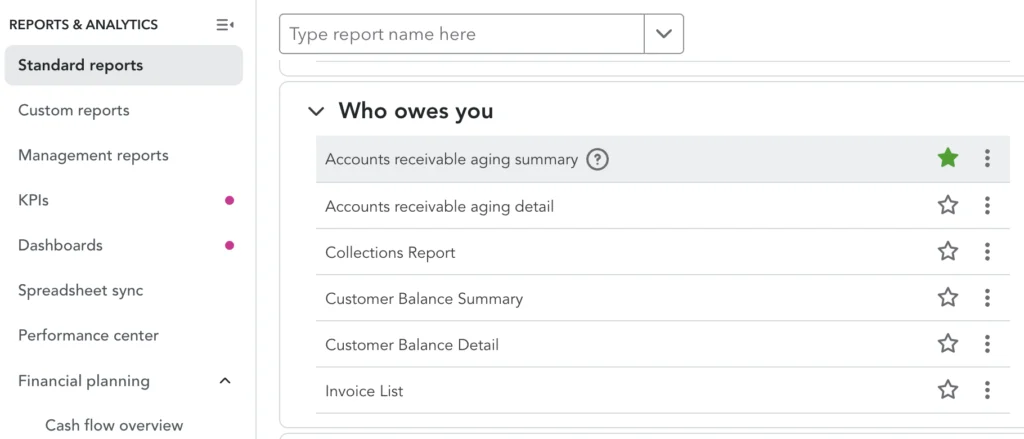1024x439 pixels.
Task: Add Invoice List to favorites
Action: (948, 390)
